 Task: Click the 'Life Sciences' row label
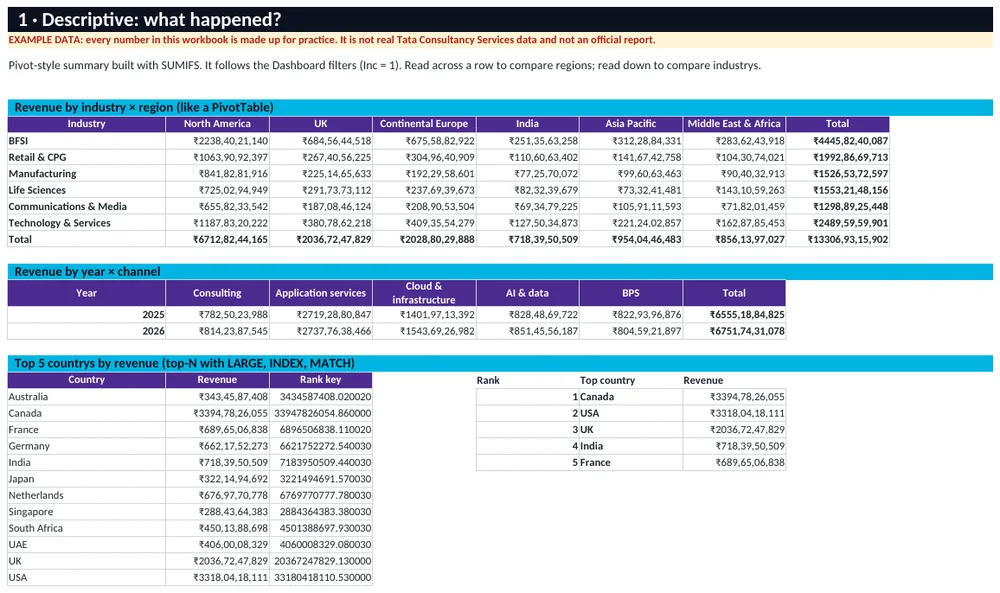point(86,190)
